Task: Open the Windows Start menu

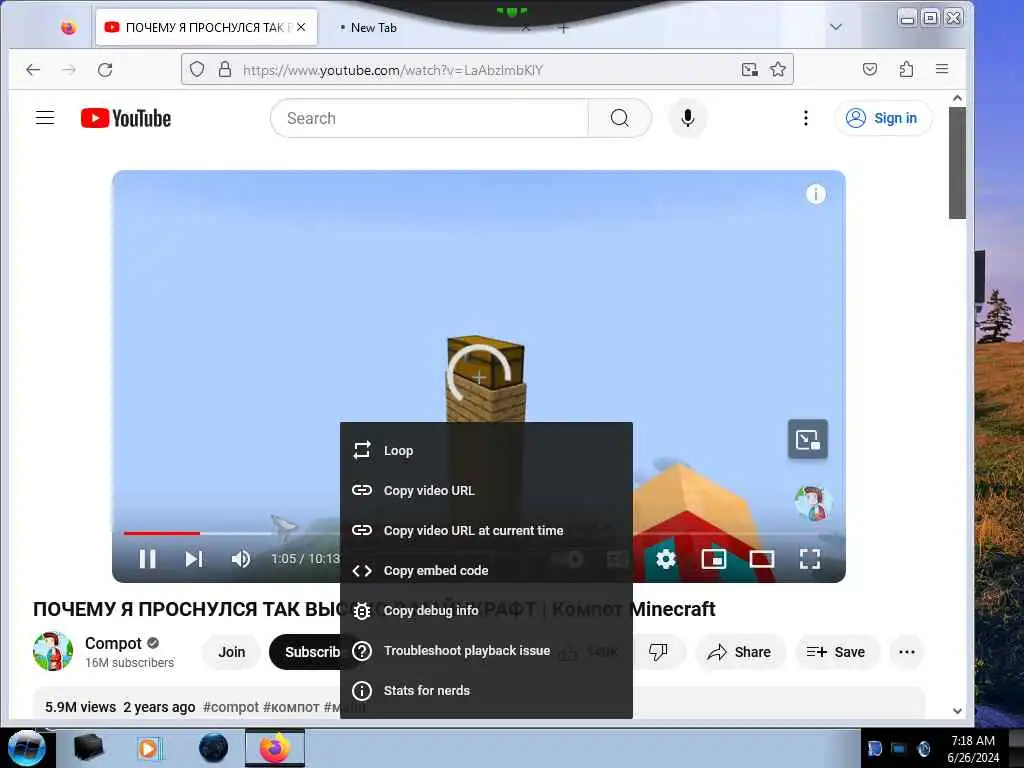Action: (x=26, y=748)
